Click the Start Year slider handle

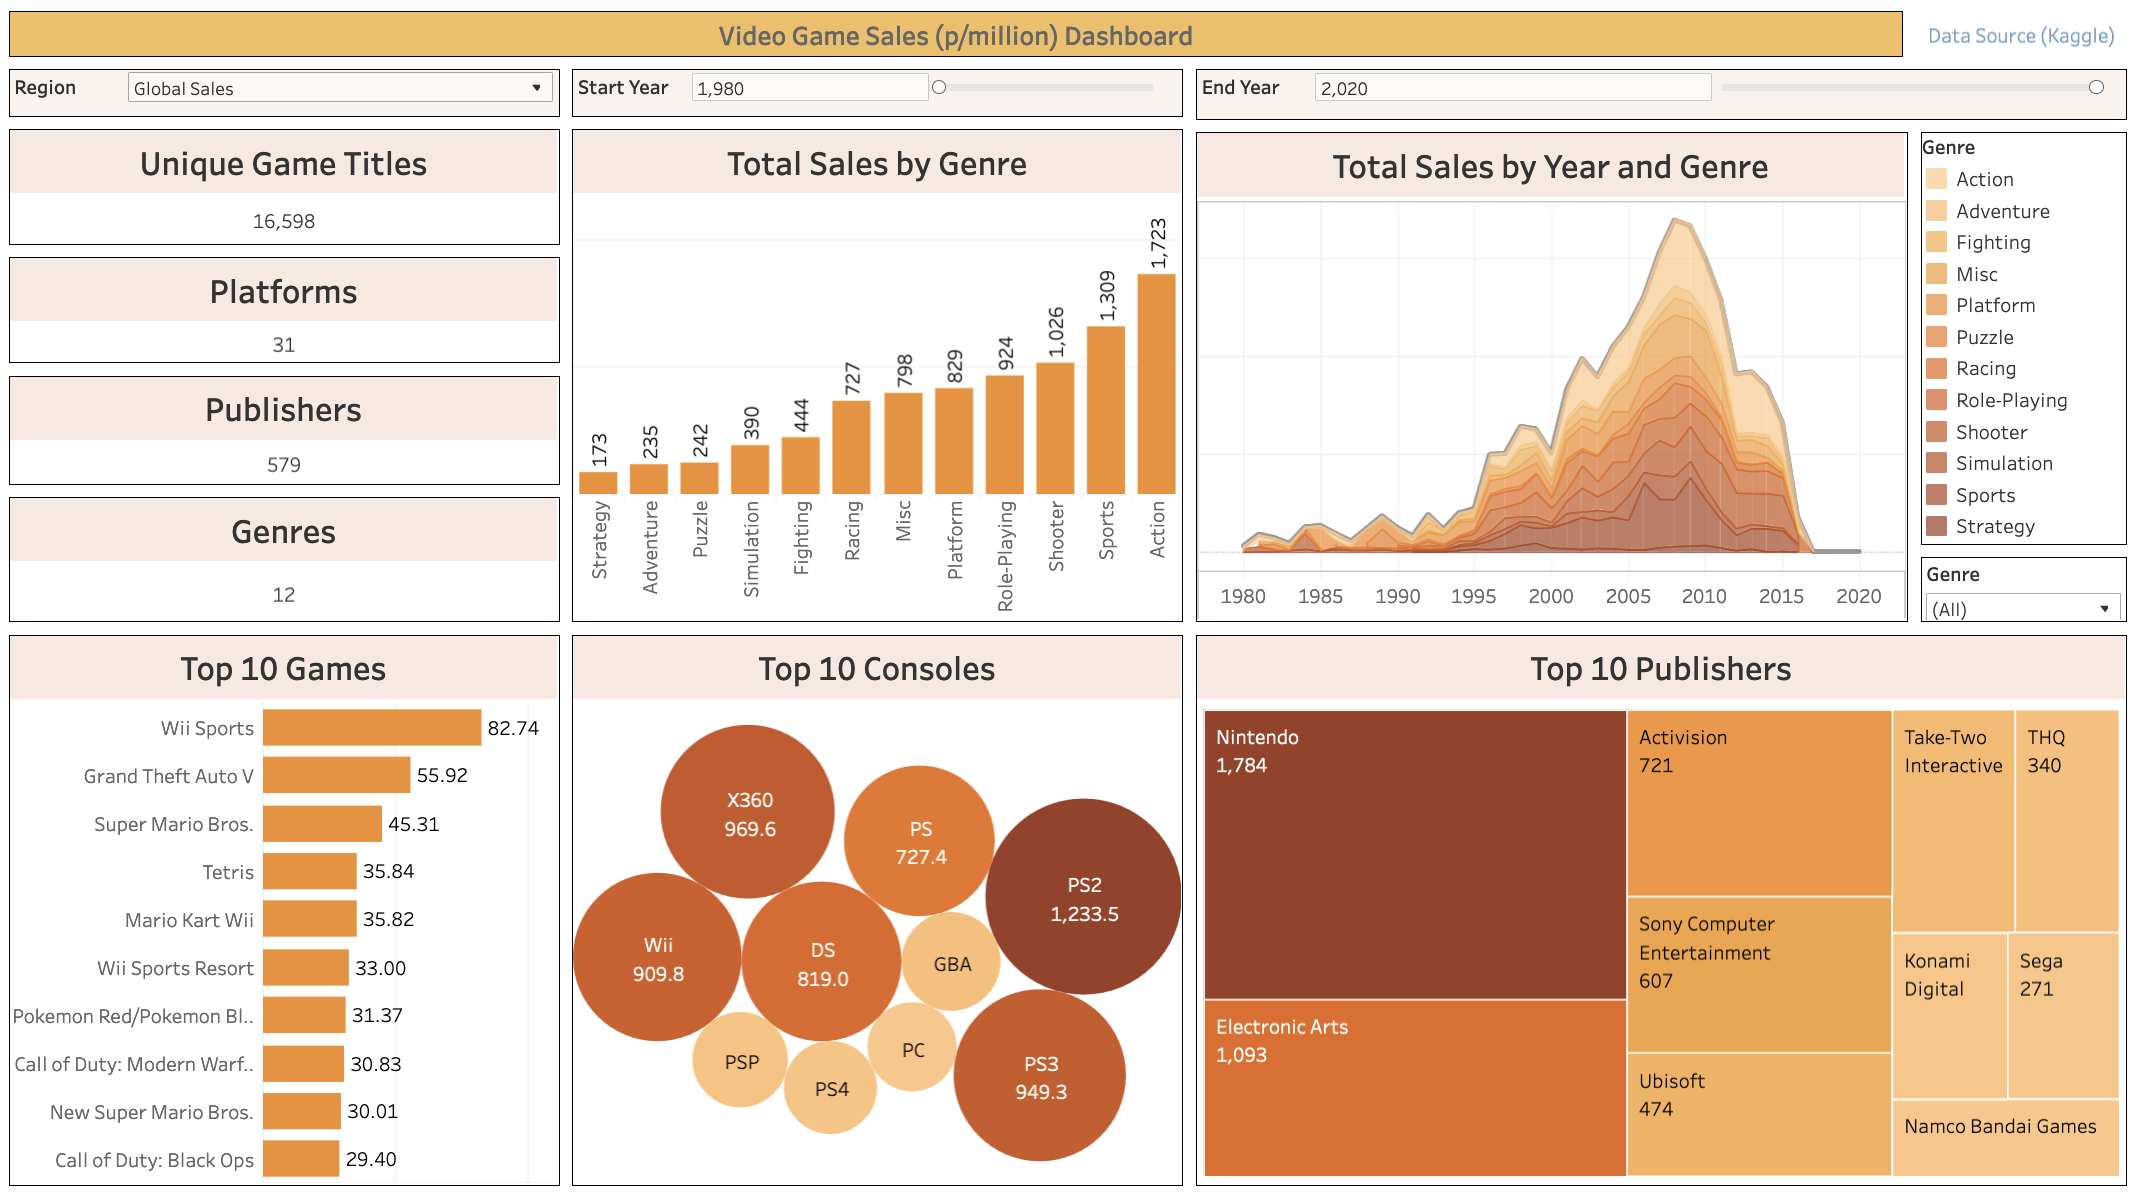coord(938,87)
